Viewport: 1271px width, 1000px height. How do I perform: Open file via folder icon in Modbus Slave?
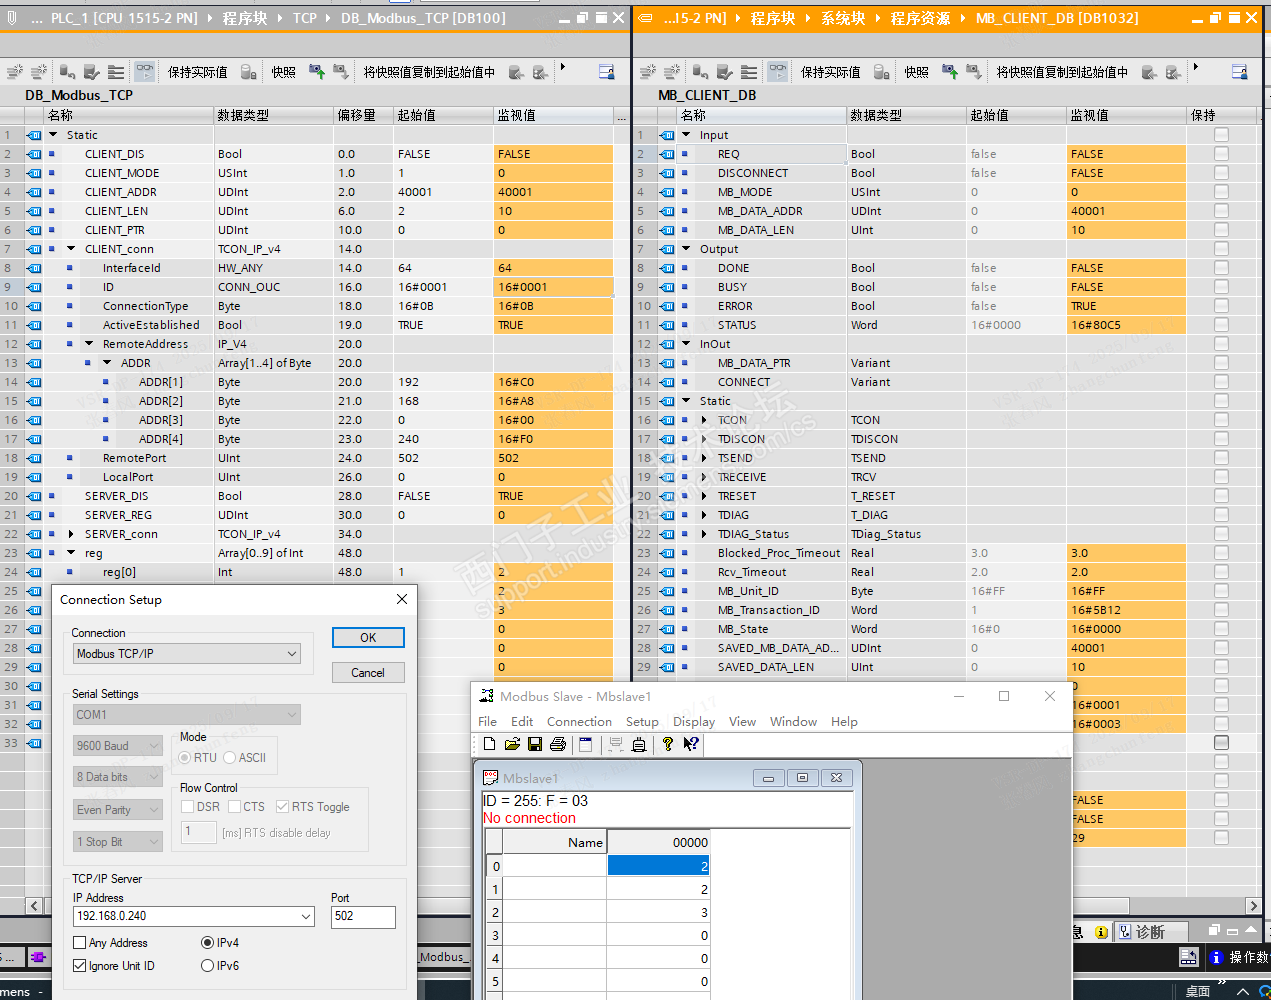pos(512,744)
